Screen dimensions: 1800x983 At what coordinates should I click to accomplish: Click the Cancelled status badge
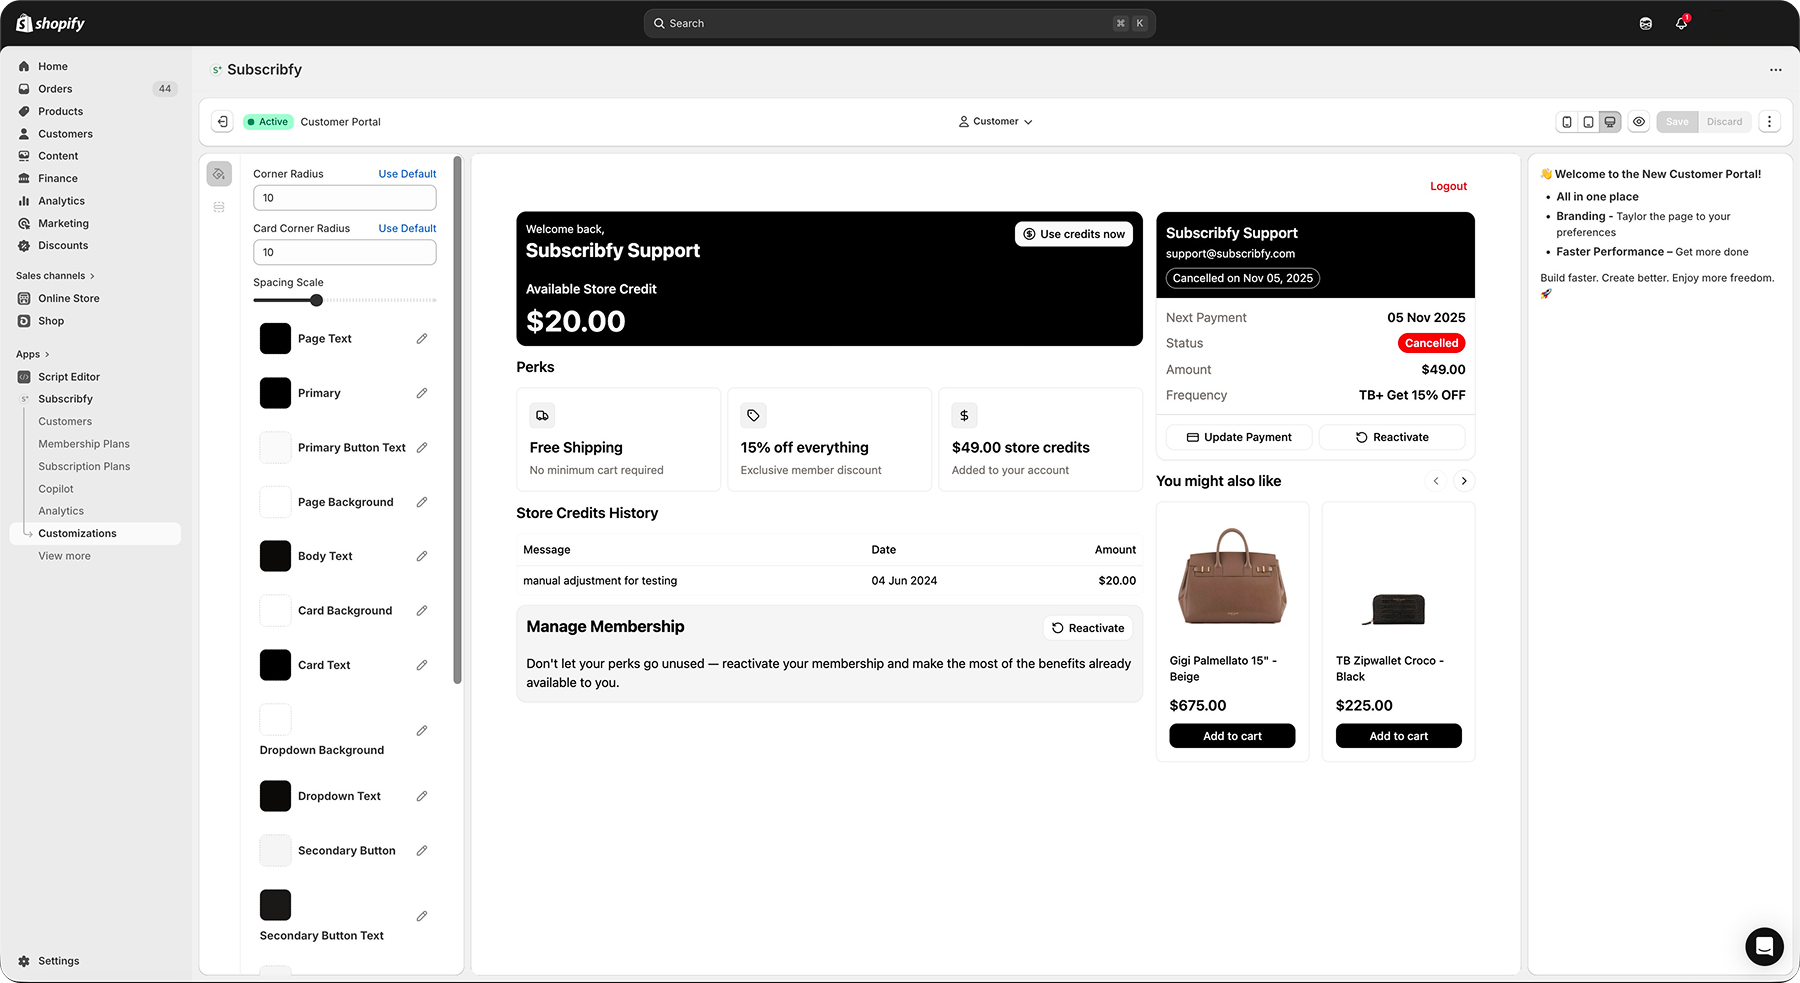[1431, 343]
